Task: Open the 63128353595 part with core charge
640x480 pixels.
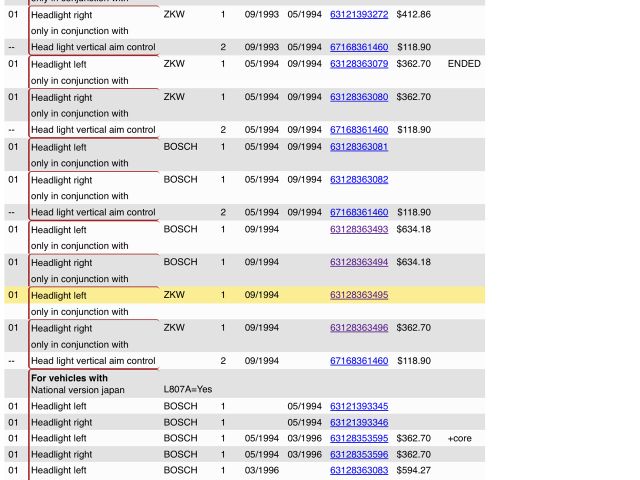Action: click(x=359, y=438)
